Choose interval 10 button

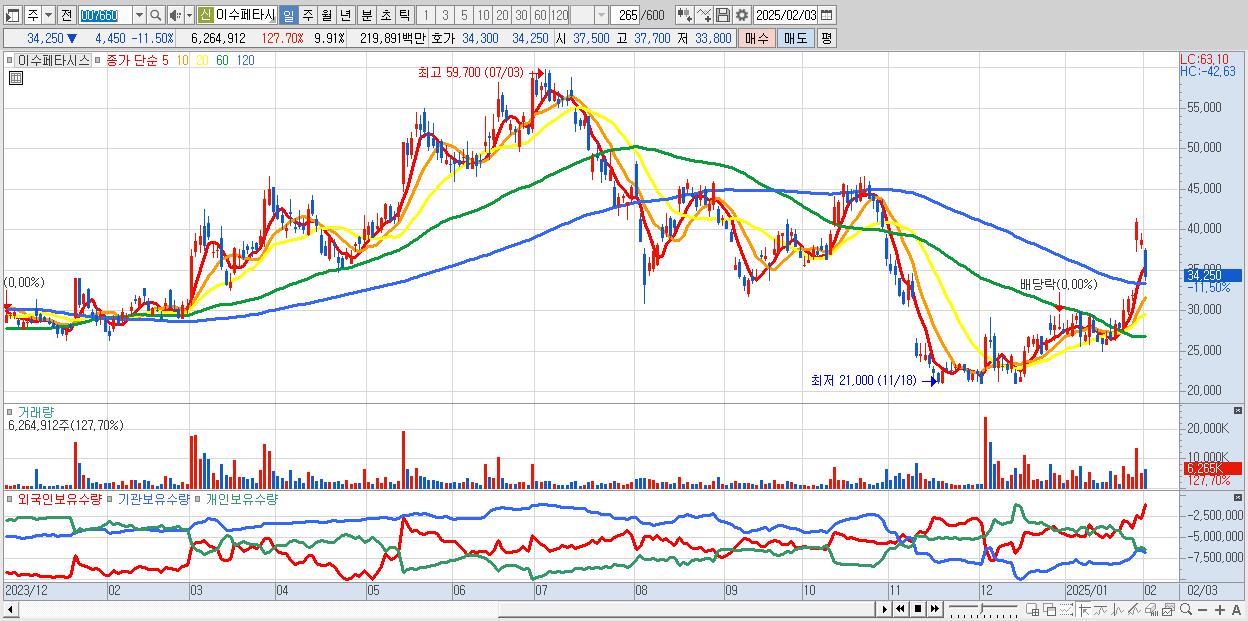click(483, 15)
